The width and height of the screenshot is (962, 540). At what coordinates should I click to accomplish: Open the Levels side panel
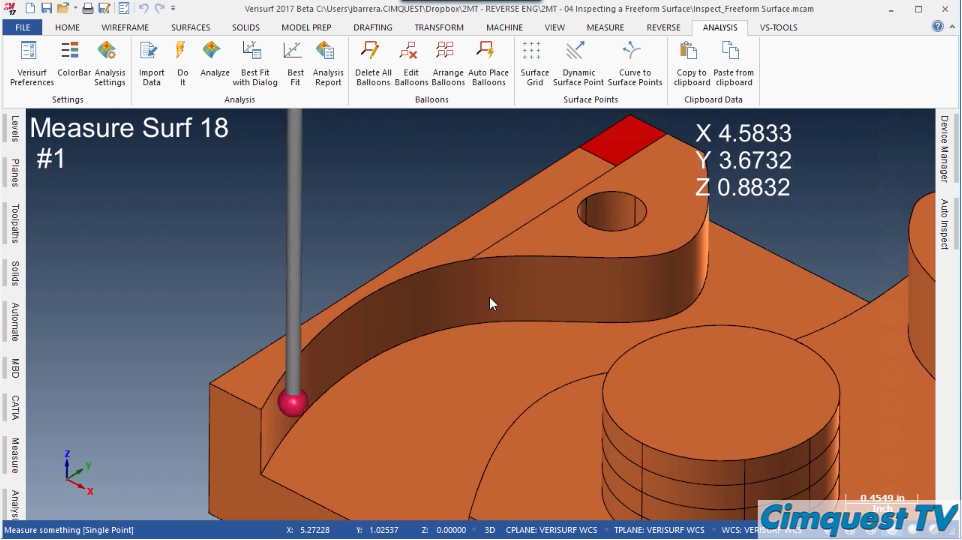click(x=14, y=128)
